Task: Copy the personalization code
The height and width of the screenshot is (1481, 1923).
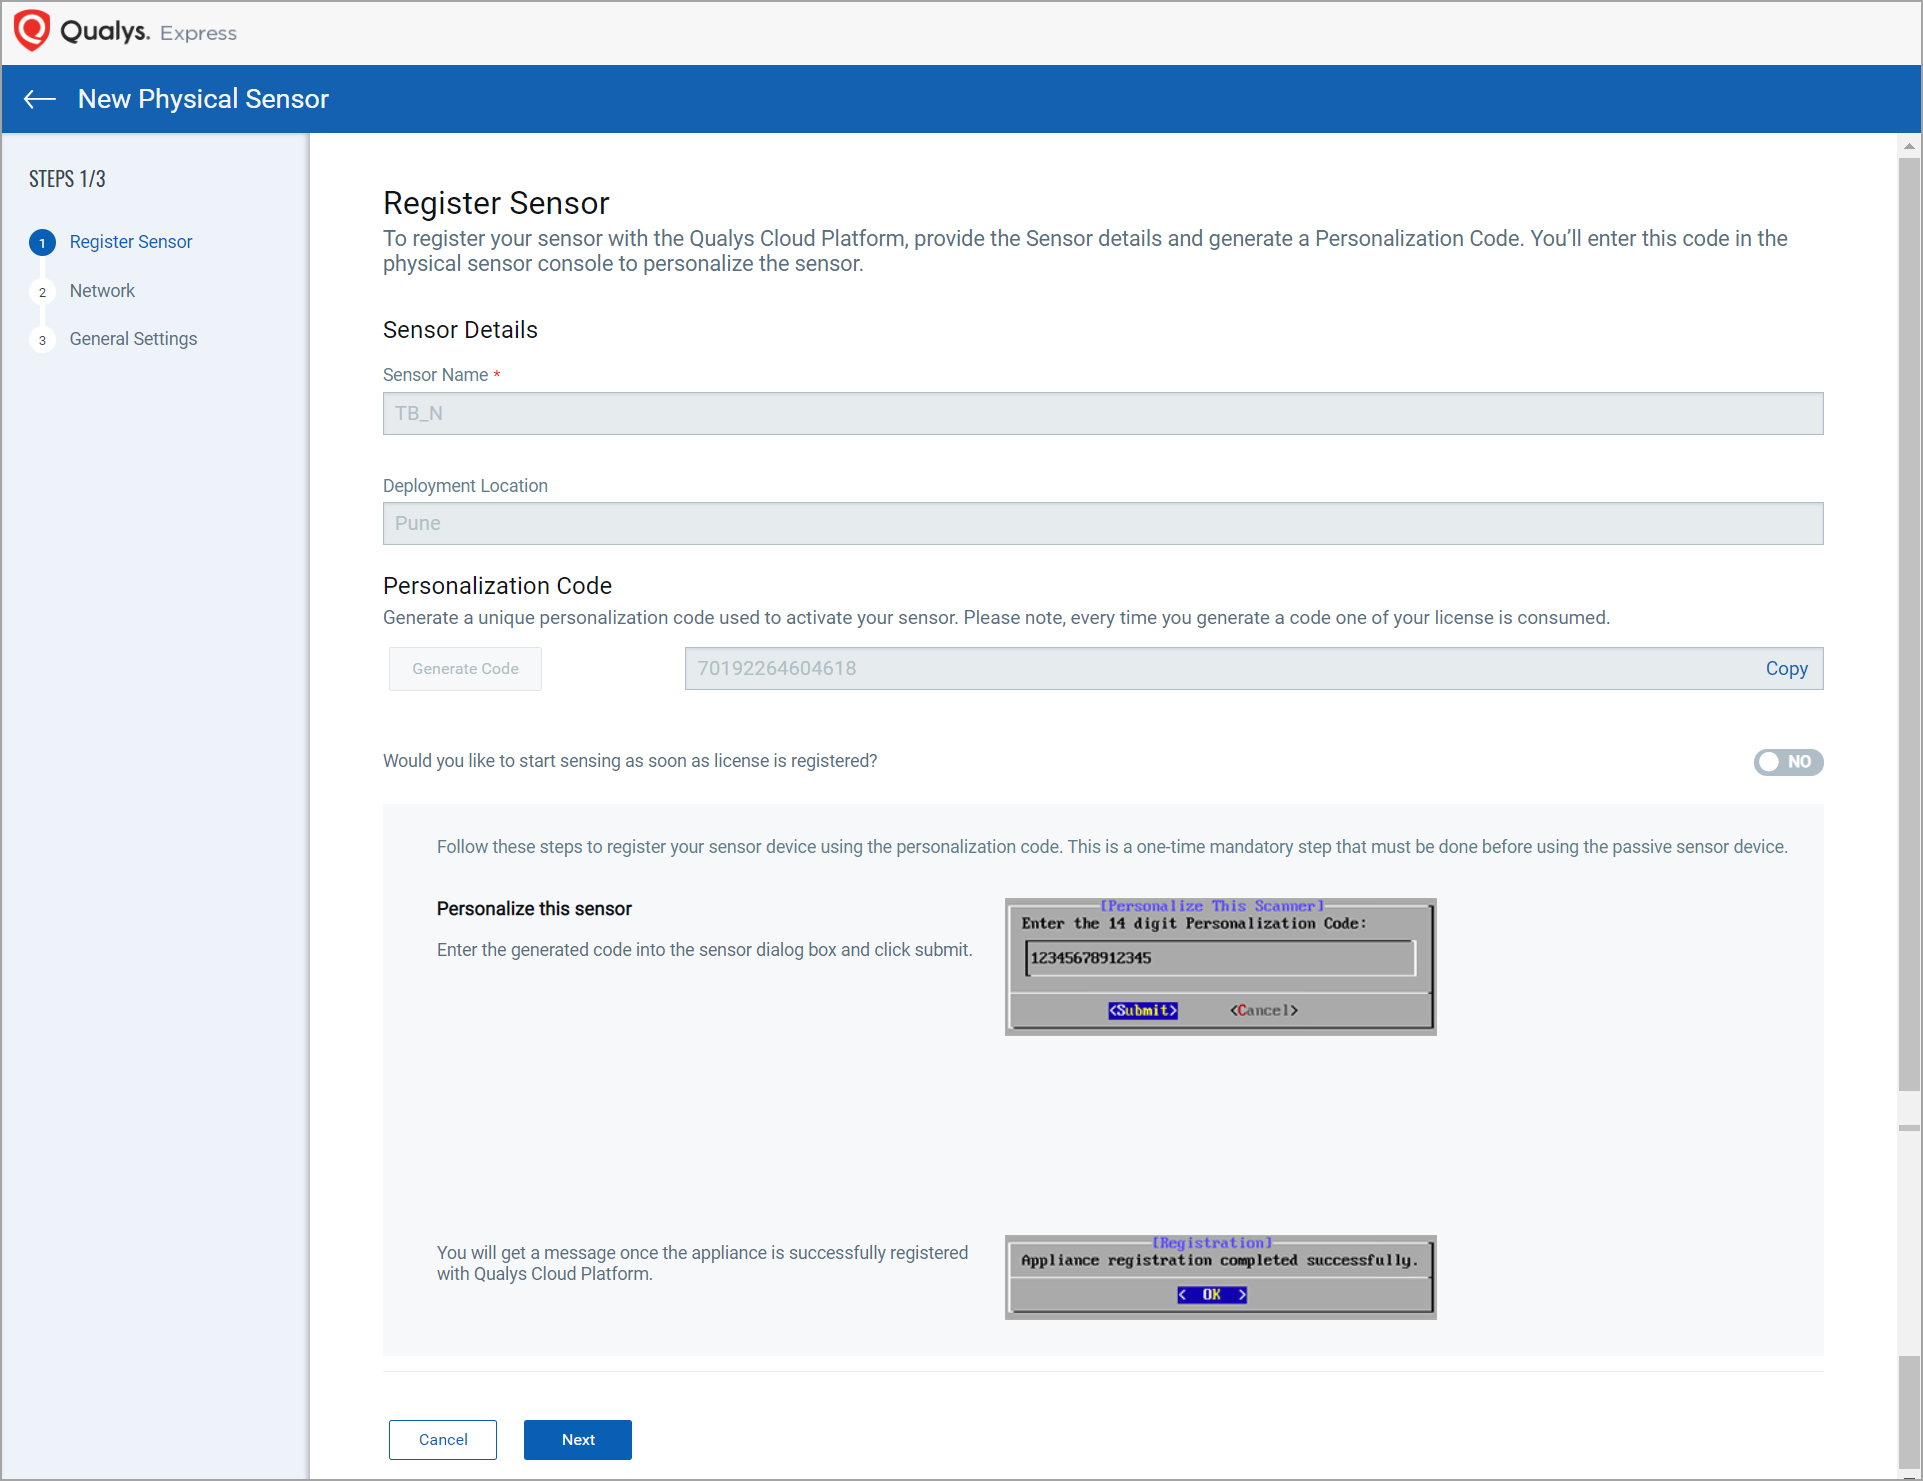Action: pos(1786,669)
